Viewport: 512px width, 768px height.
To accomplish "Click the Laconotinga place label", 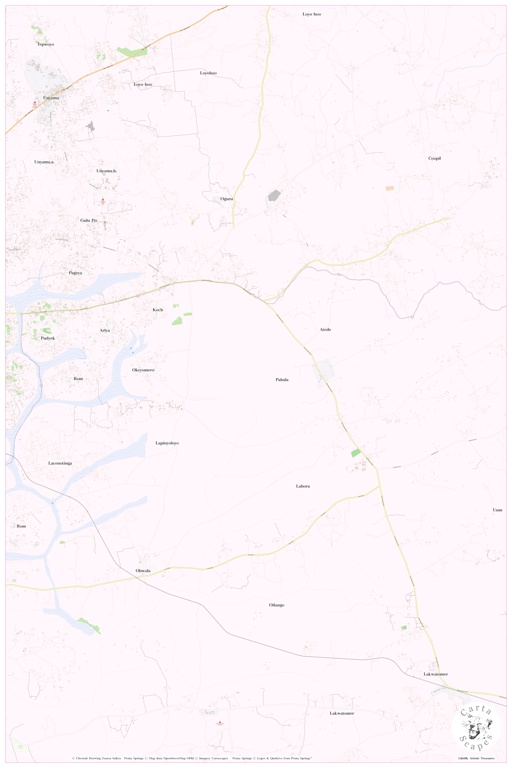I will coord(60,463).
